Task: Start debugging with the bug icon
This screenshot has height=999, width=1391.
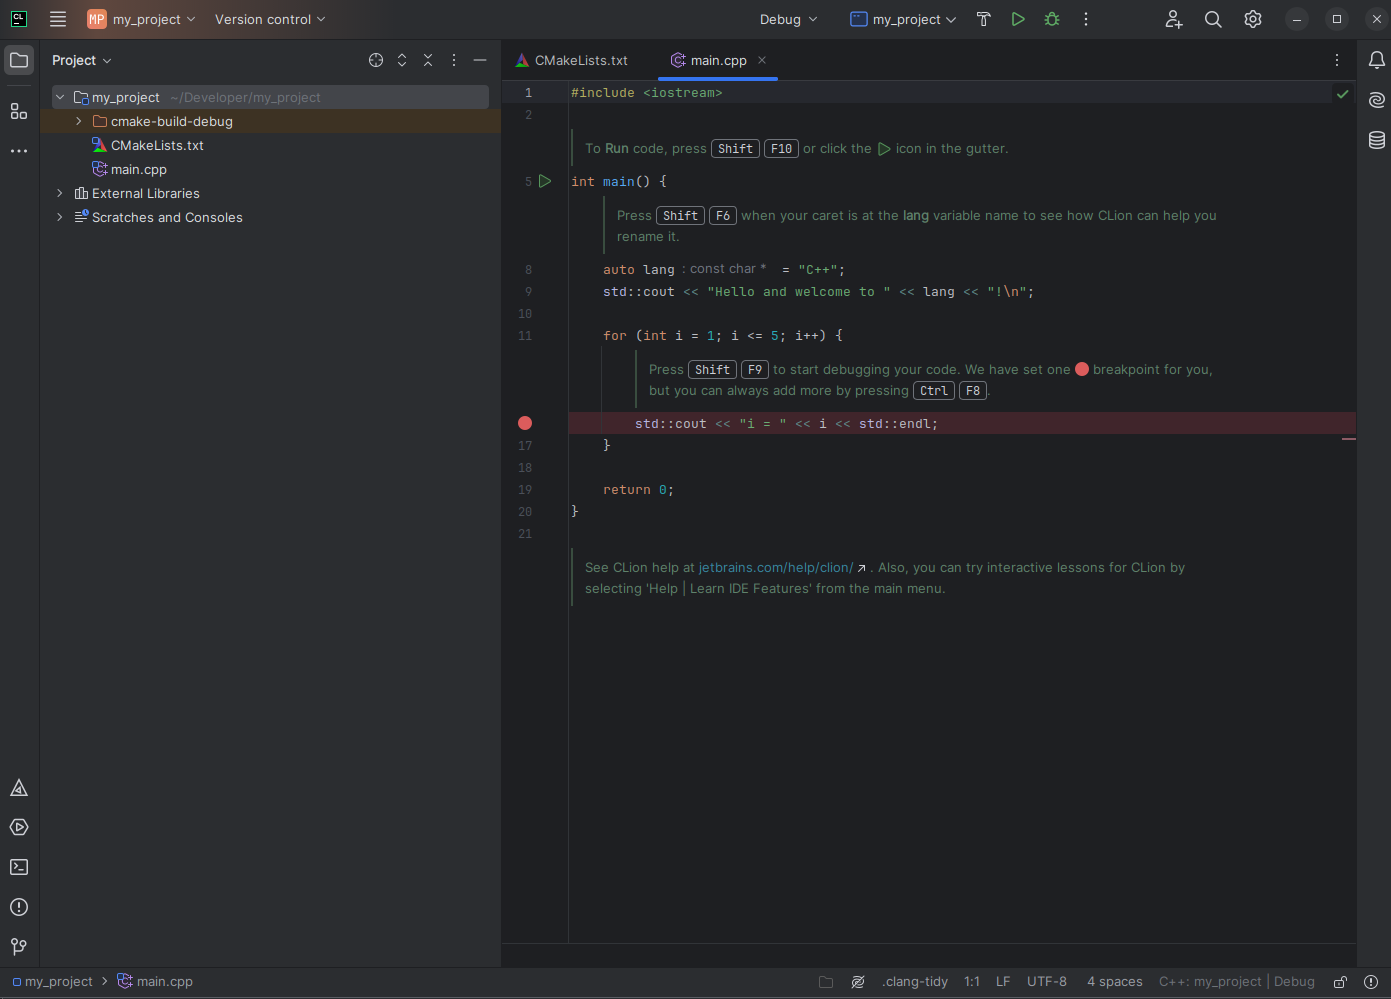Action: pos(1052,19)
